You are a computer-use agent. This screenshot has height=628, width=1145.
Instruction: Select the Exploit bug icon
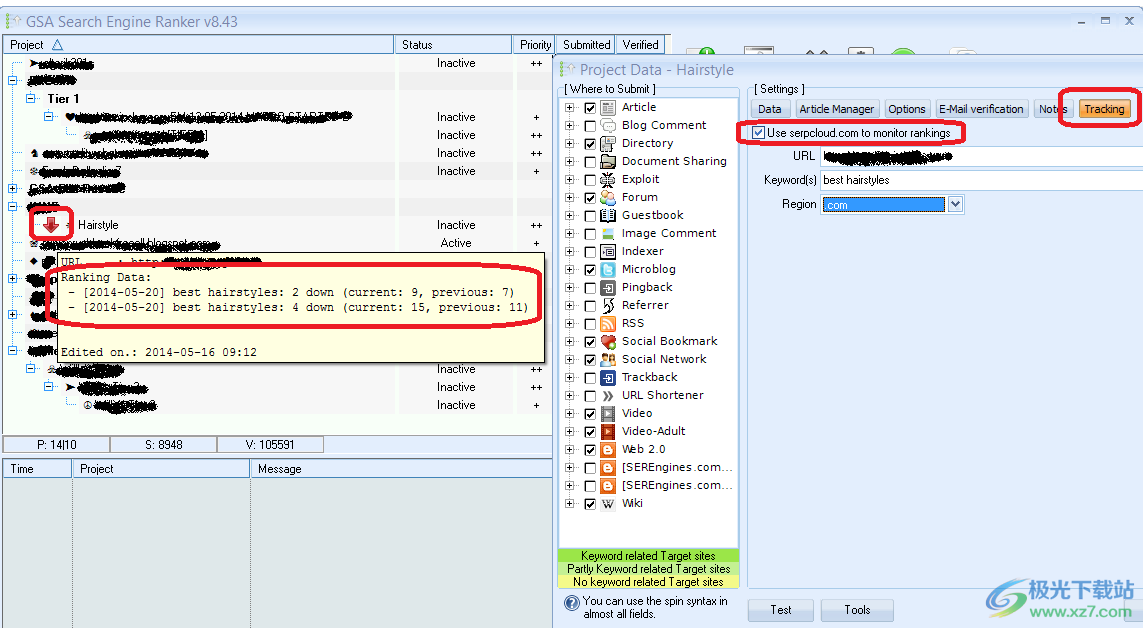pyautogui.click(x=608, y=180)
